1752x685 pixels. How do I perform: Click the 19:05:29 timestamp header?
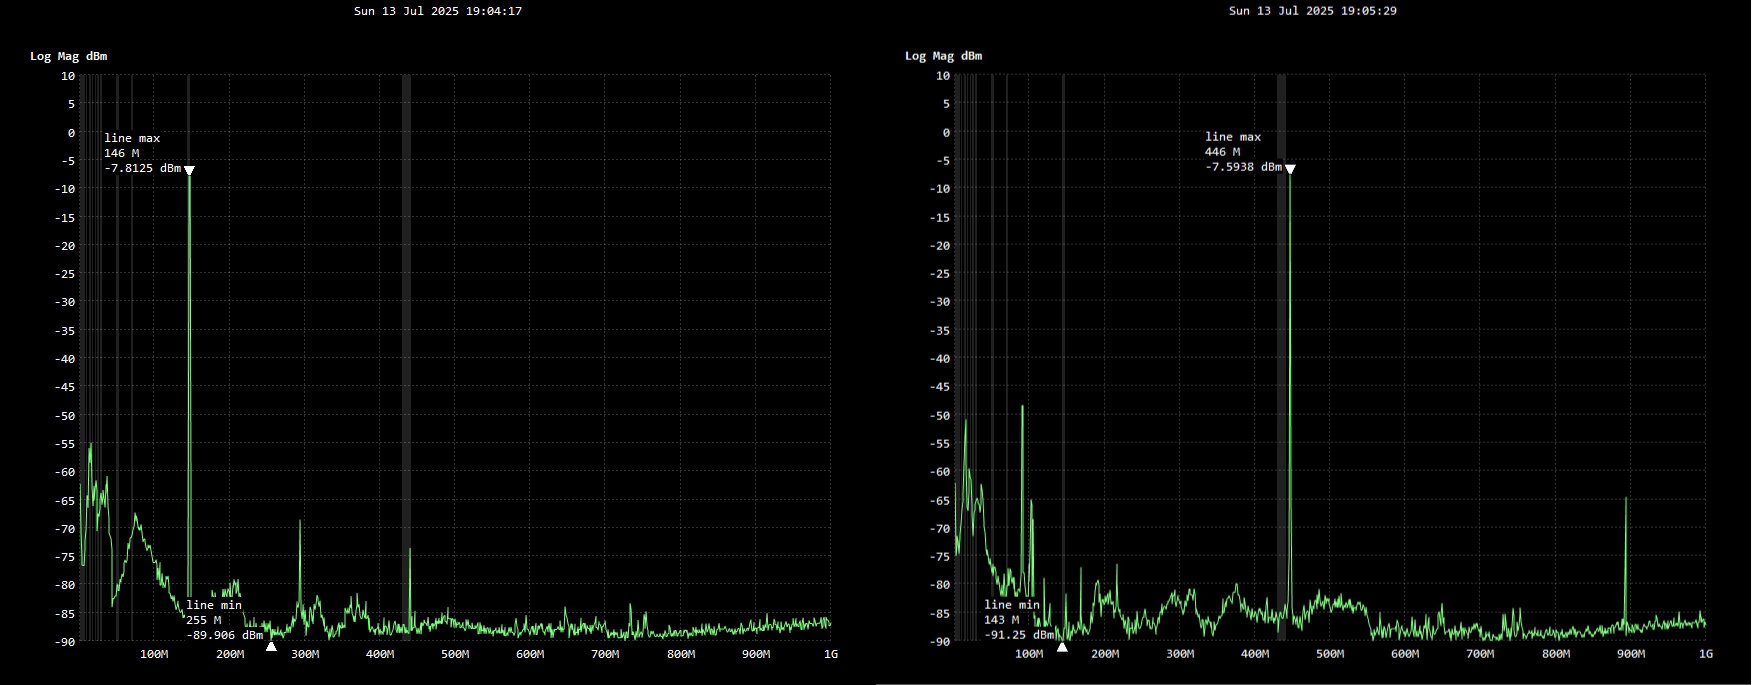1313,11
